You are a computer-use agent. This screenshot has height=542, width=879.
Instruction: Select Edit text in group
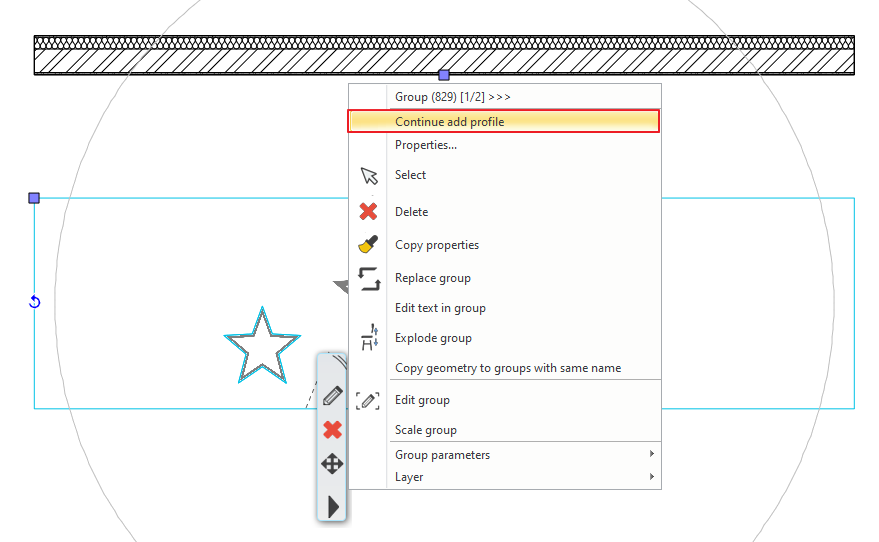click(440, 308)
